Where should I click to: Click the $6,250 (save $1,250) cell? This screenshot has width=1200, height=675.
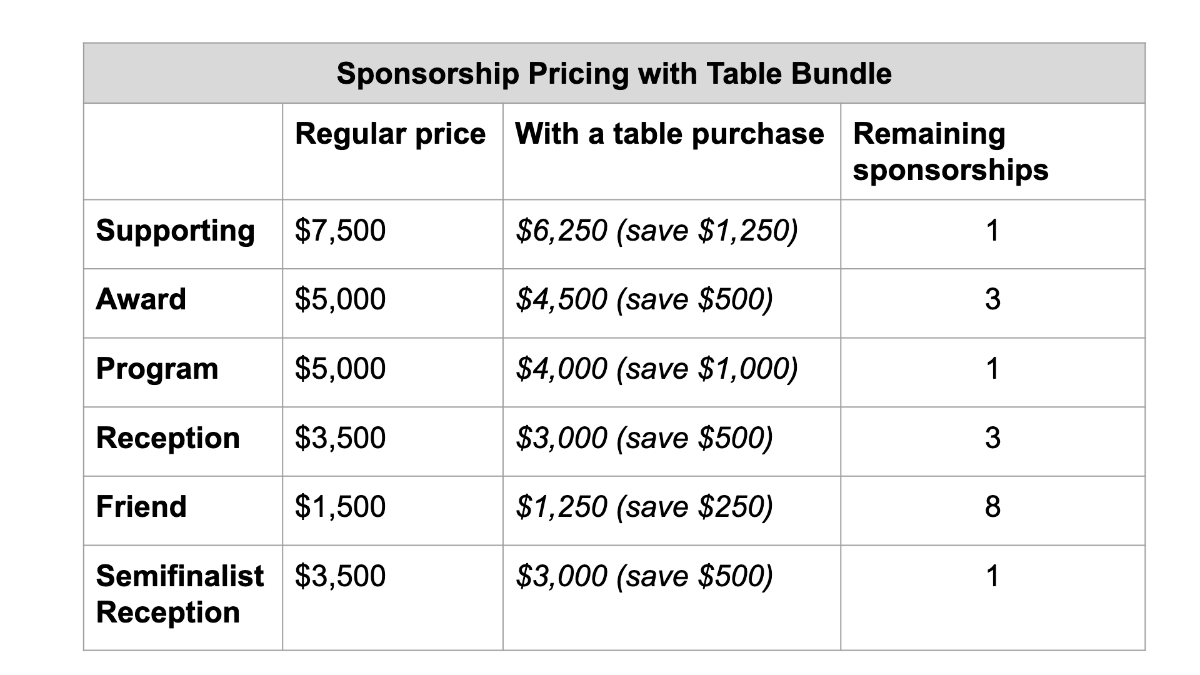pyautogui.click(x=657, y=231)
